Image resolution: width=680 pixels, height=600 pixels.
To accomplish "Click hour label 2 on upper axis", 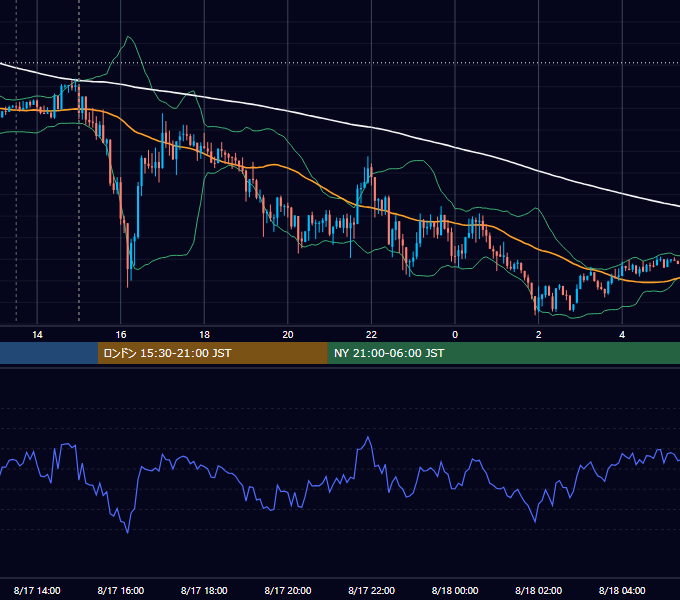I will [x=539, y=335].
